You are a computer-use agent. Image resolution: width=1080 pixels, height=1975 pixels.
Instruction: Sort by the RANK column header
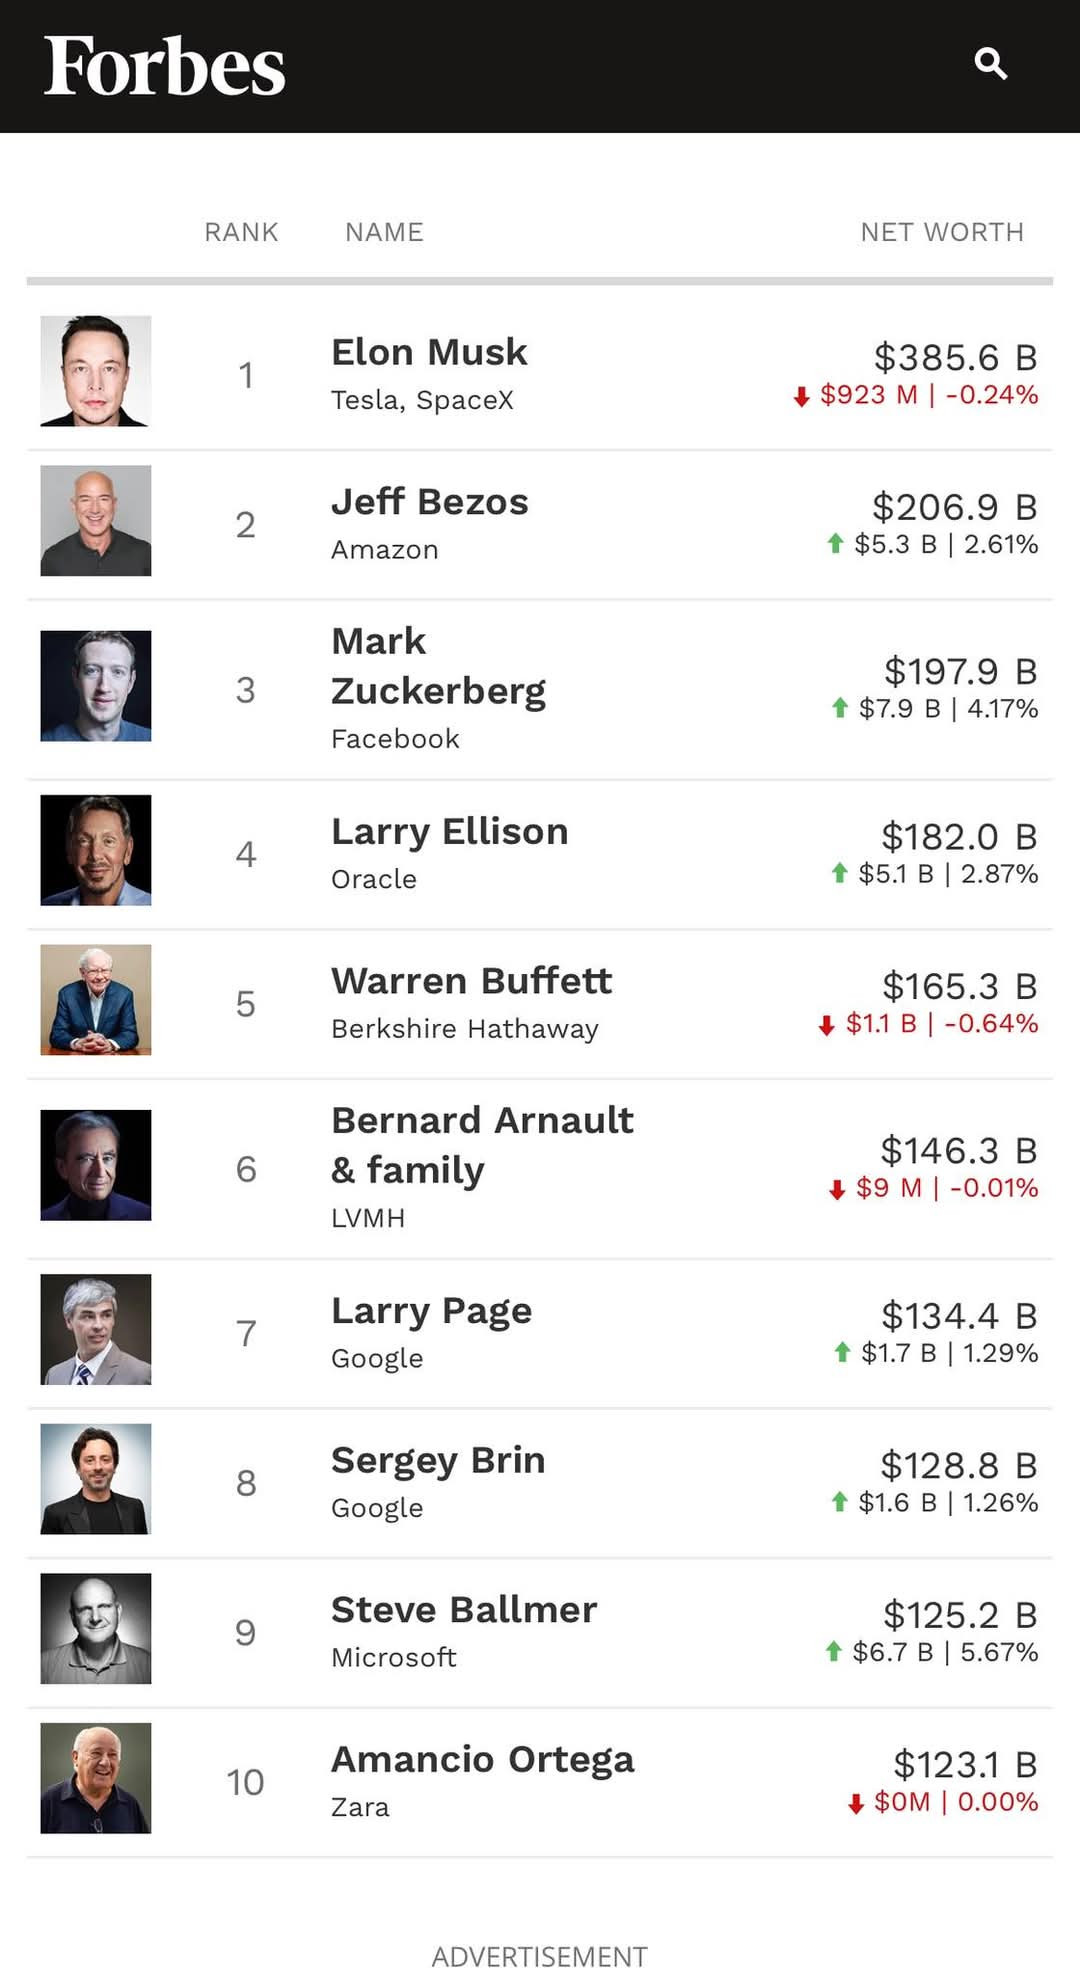click(241, 232)
